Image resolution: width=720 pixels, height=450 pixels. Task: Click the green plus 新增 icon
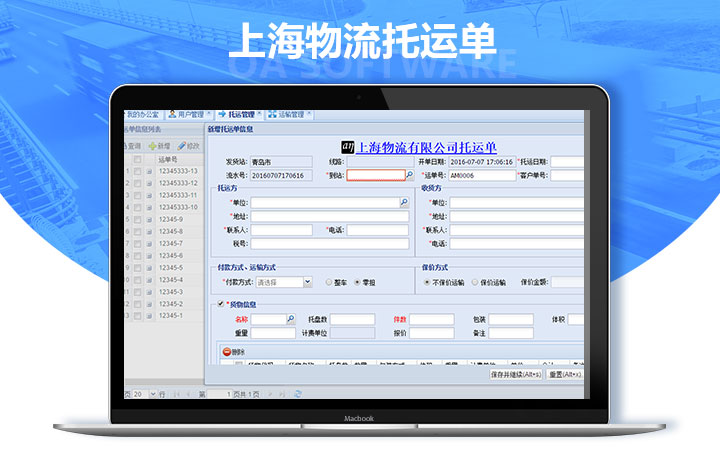point(151,146)
